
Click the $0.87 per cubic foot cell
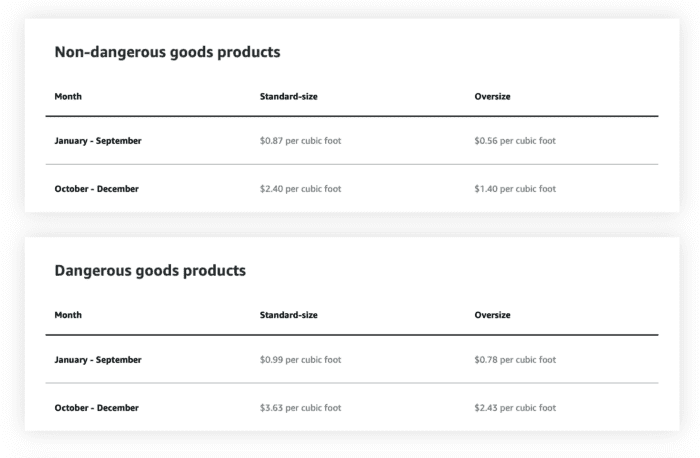[300, 141]
